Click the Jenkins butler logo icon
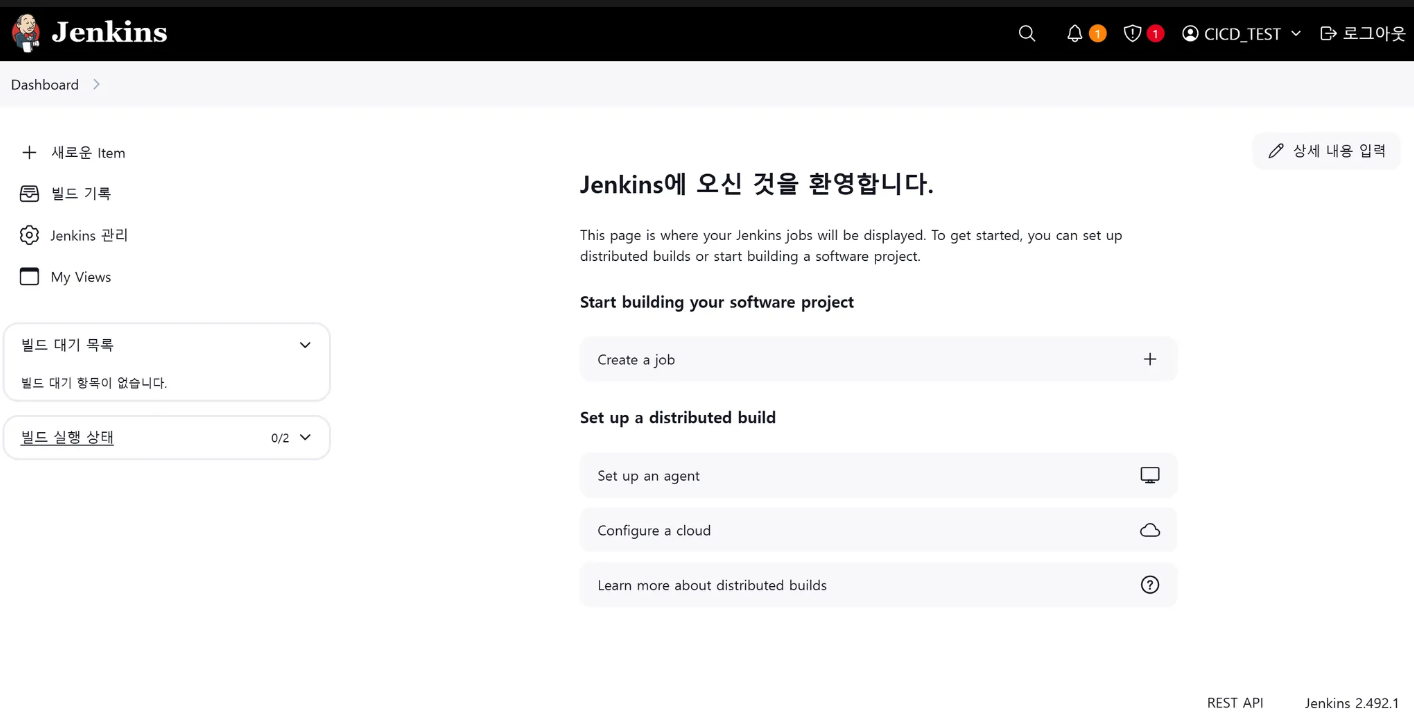 [x=27, y=33]
